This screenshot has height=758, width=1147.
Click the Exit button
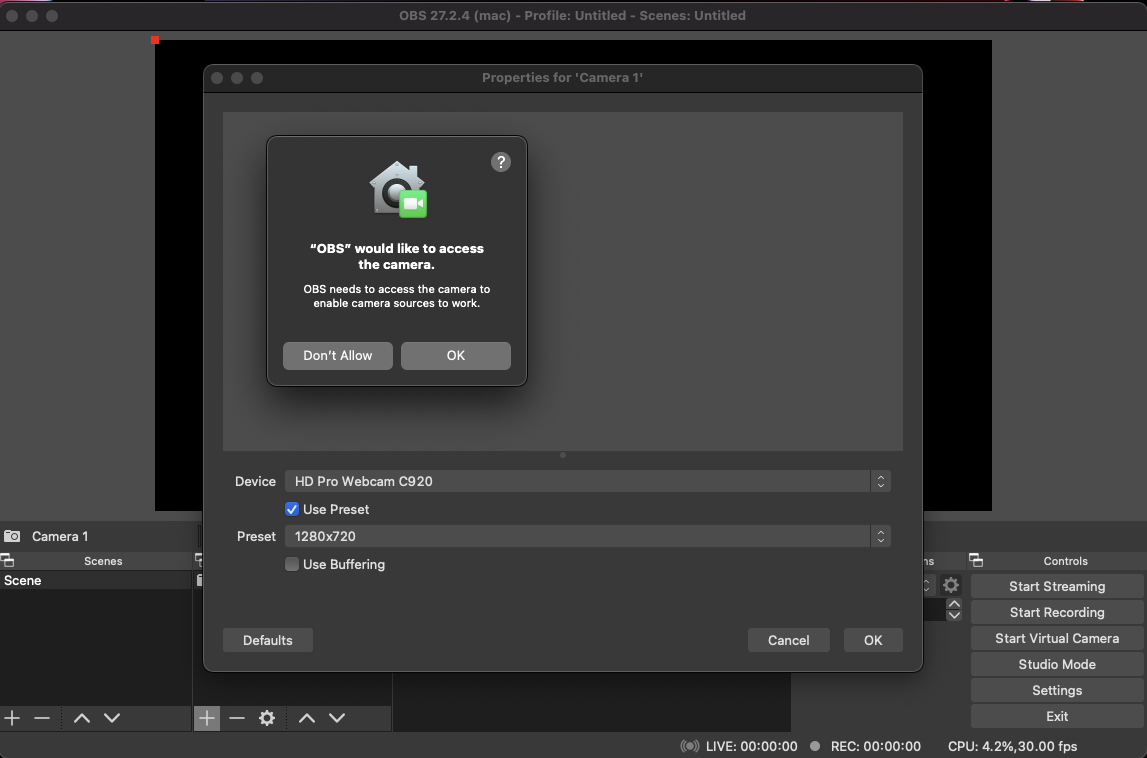click(1057, 716)
